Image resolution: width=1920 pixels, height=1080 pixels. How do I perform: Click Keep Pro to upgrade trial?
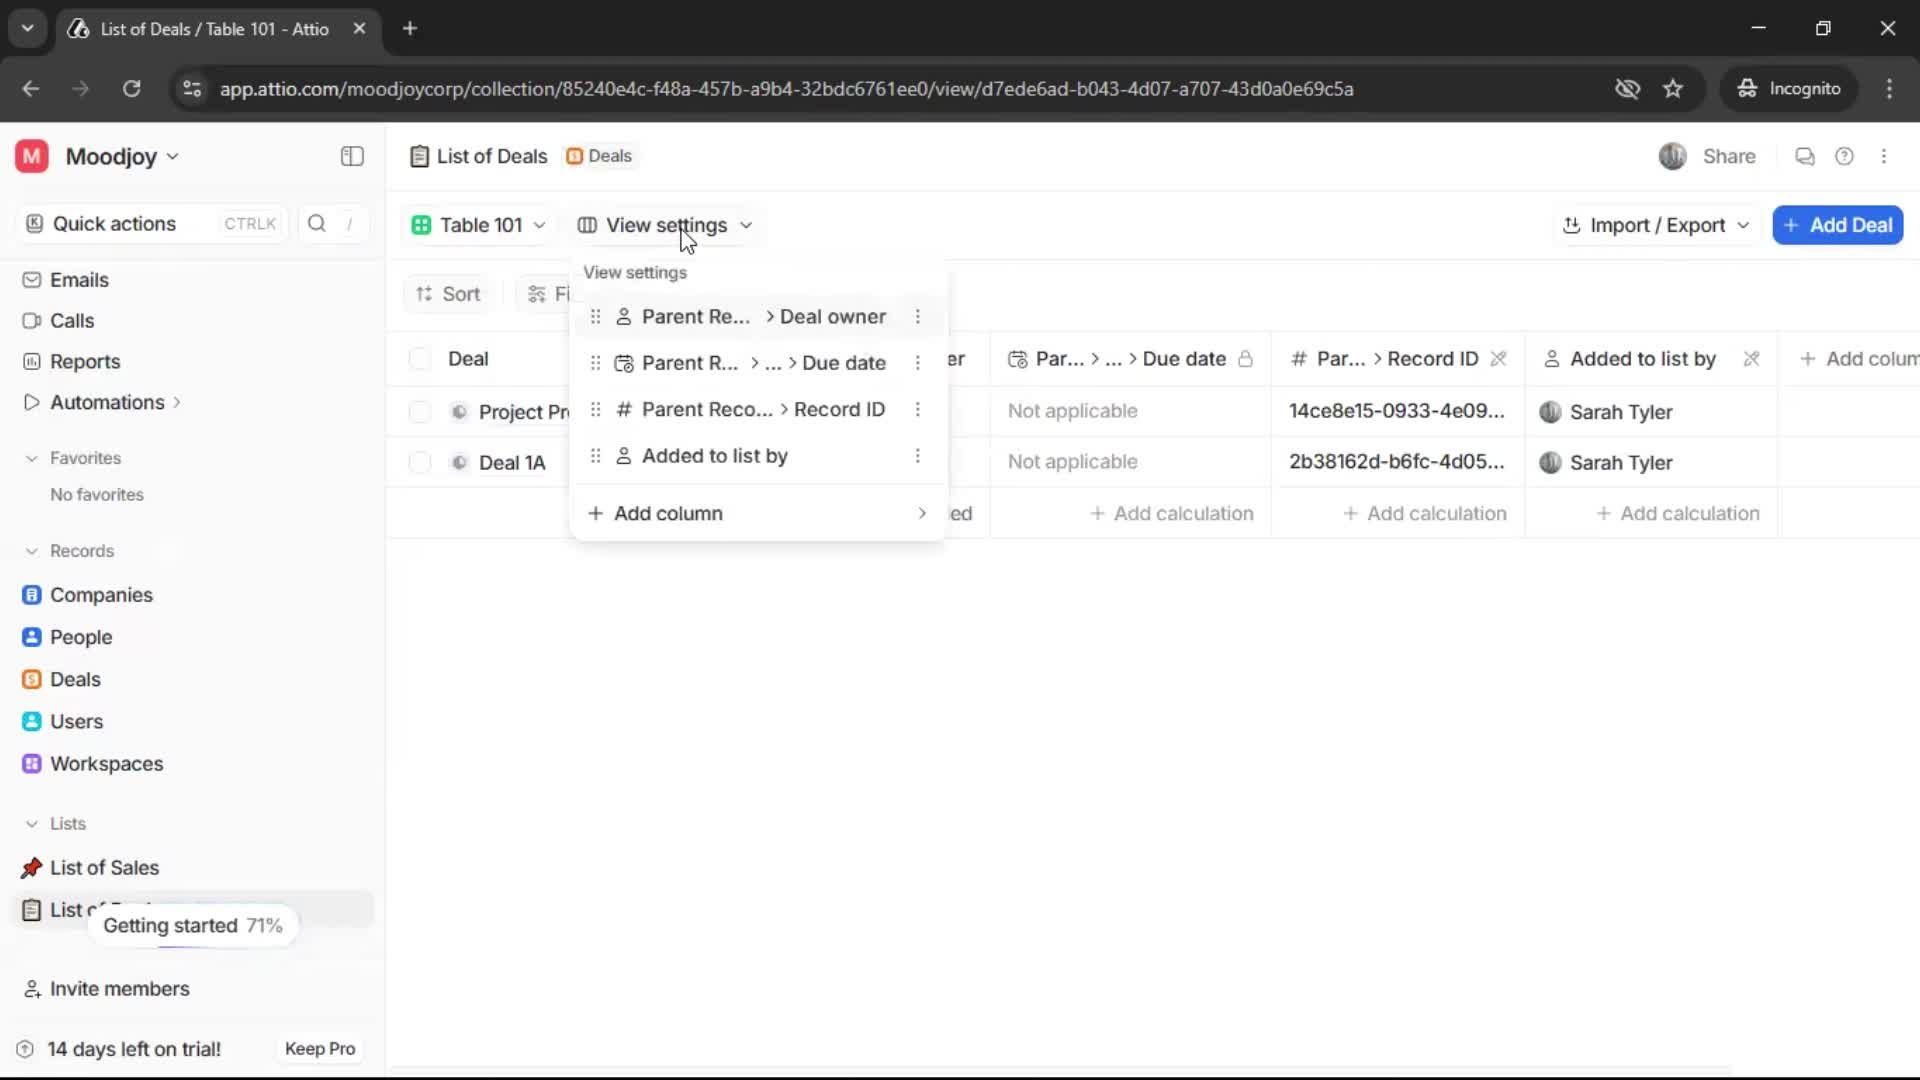click(319, 1048)
